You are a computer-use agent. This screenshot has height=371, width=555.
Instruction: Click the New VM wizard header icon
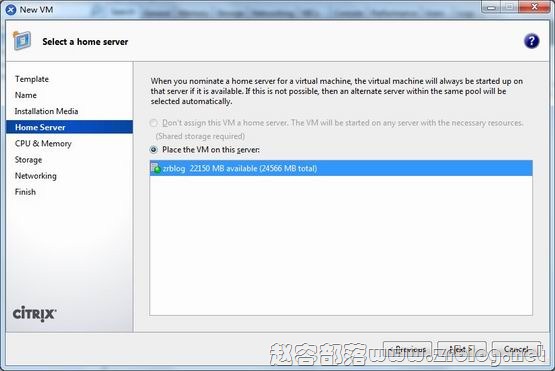pyautogui.click(x=22, y=40)
